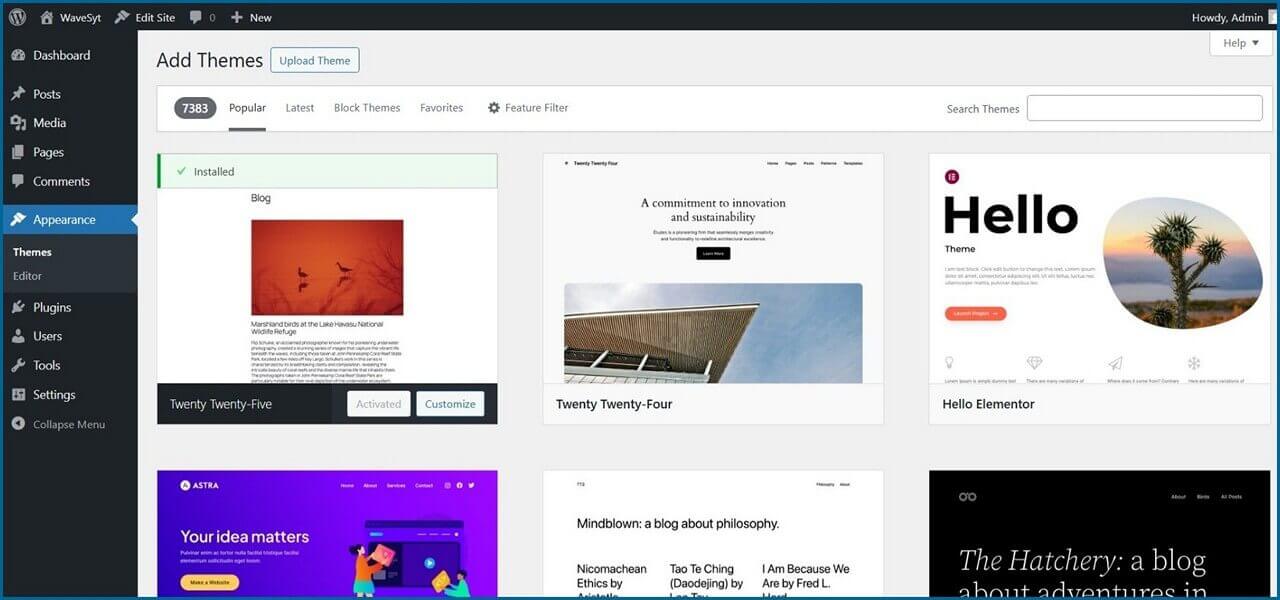
Task: Click the Users icon in sidebar
Action: coord(18,336)
